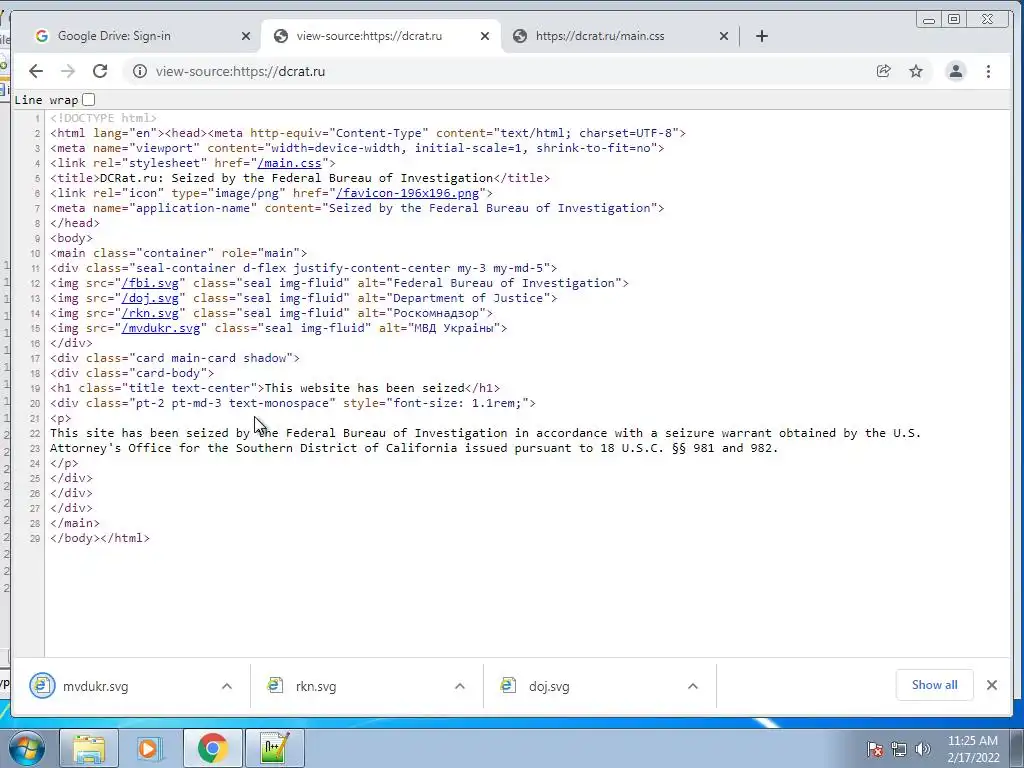
Task: Click 'This website has been seized' heading text
Action: coord(364,389)
